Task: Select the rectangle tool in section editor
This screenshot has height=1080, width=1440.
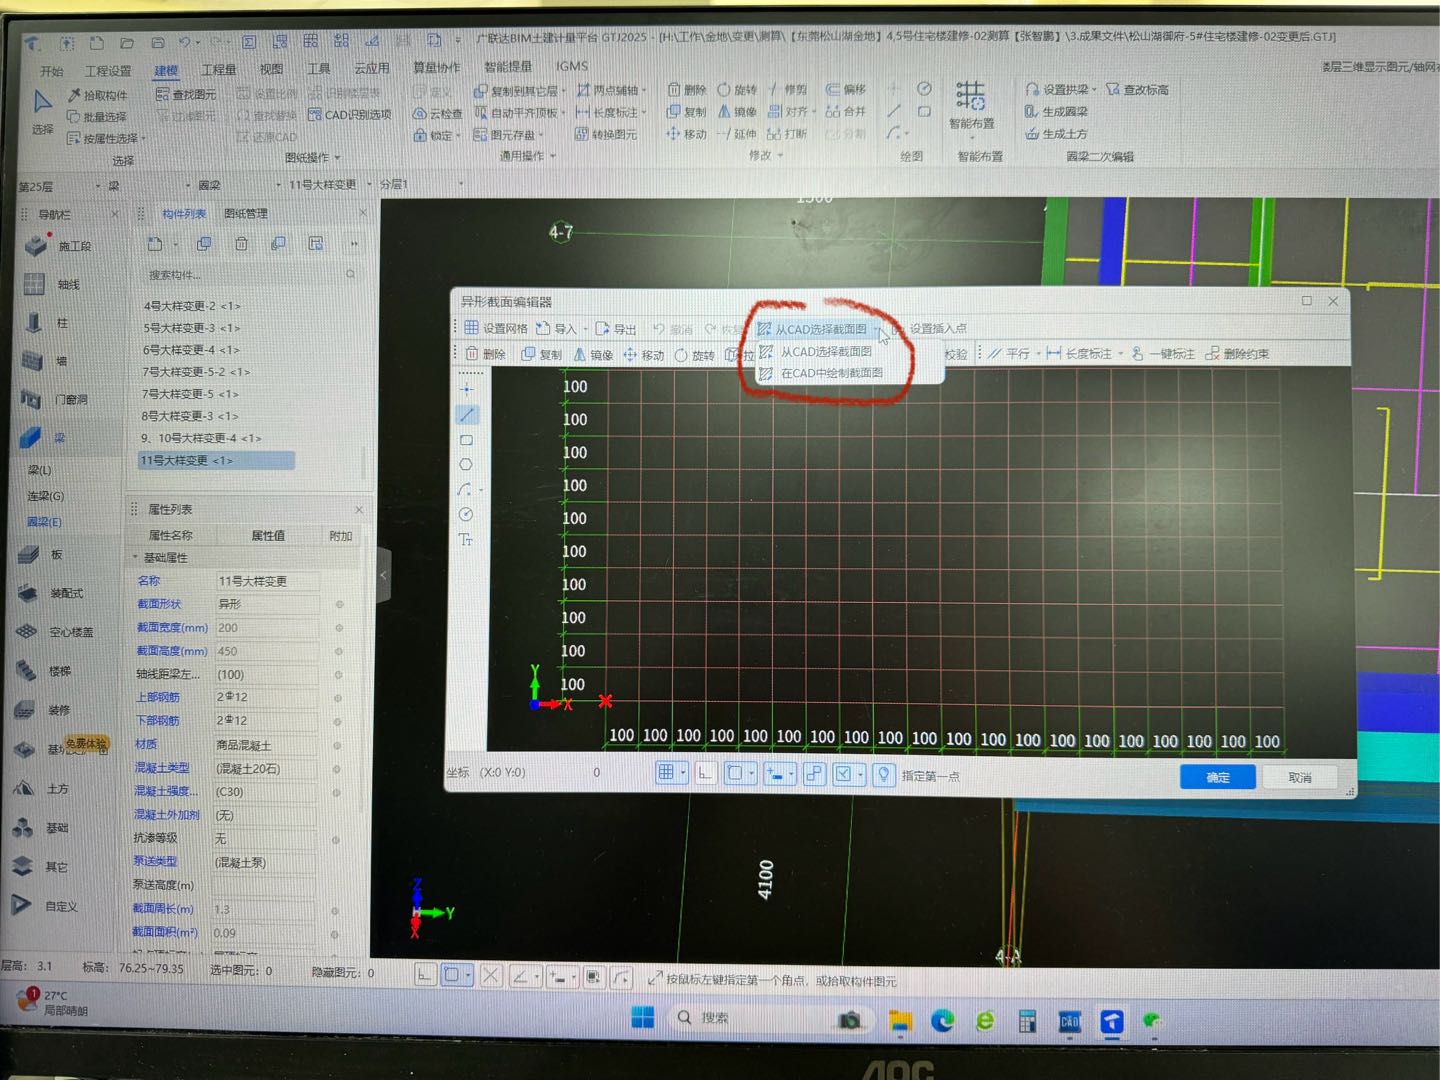Action: coord(466,440)
